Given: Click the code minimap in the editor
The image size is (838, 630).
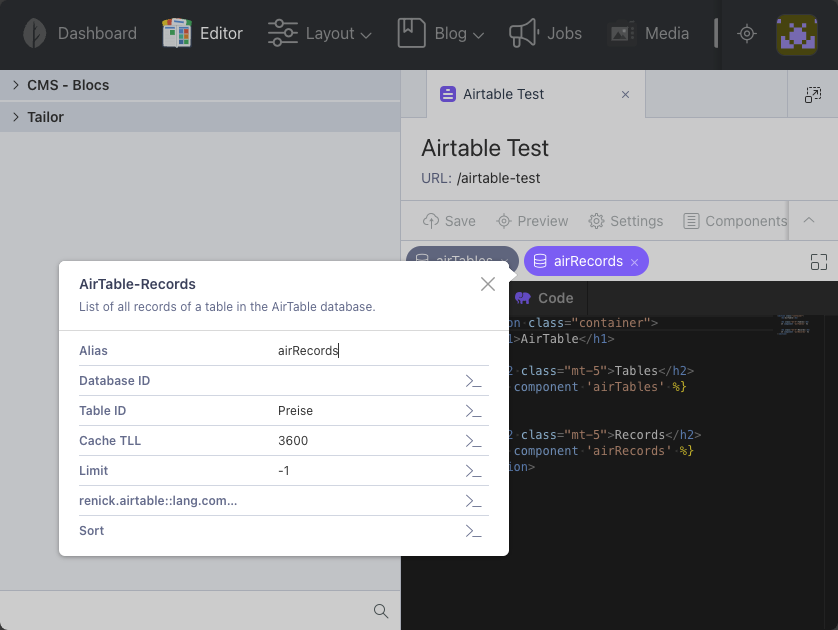Looking at the screenshot, I should 793,325.
